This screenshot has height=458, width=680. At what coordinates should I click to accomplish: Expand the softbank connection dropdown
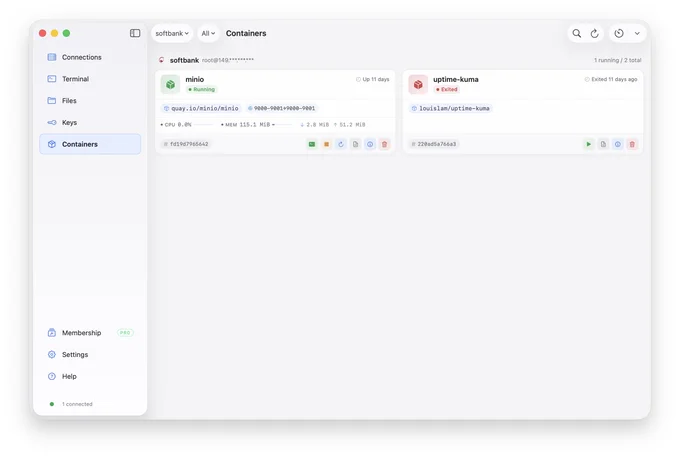pos(172,33)
